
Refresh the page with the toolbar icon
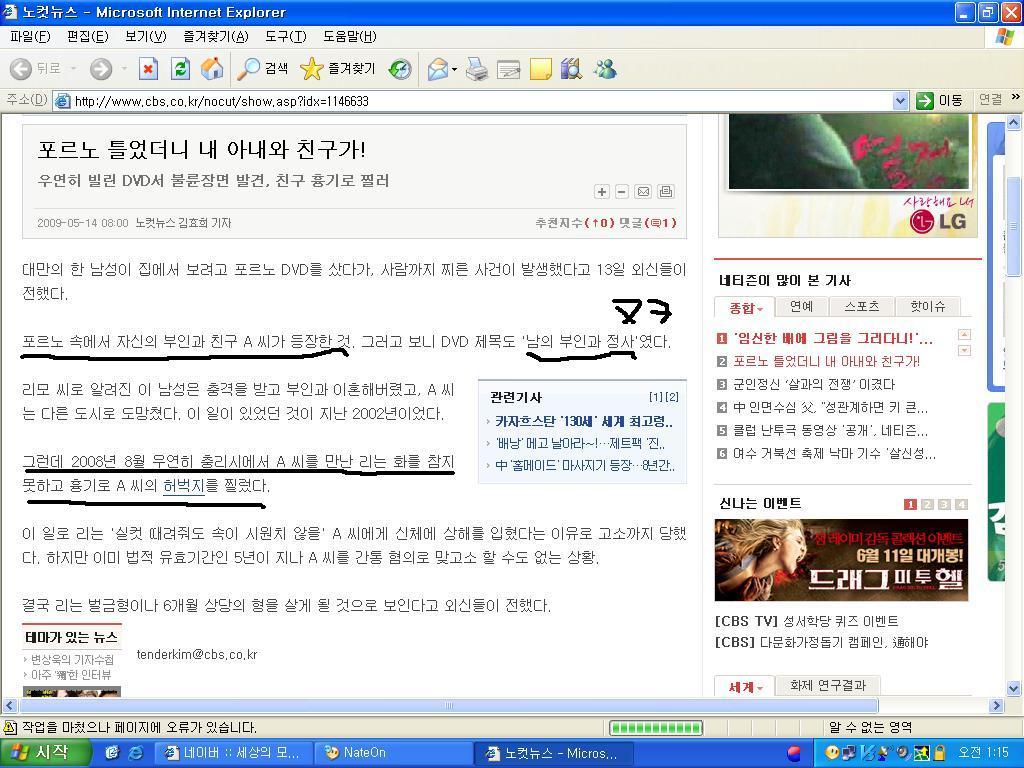coord(180,69)
